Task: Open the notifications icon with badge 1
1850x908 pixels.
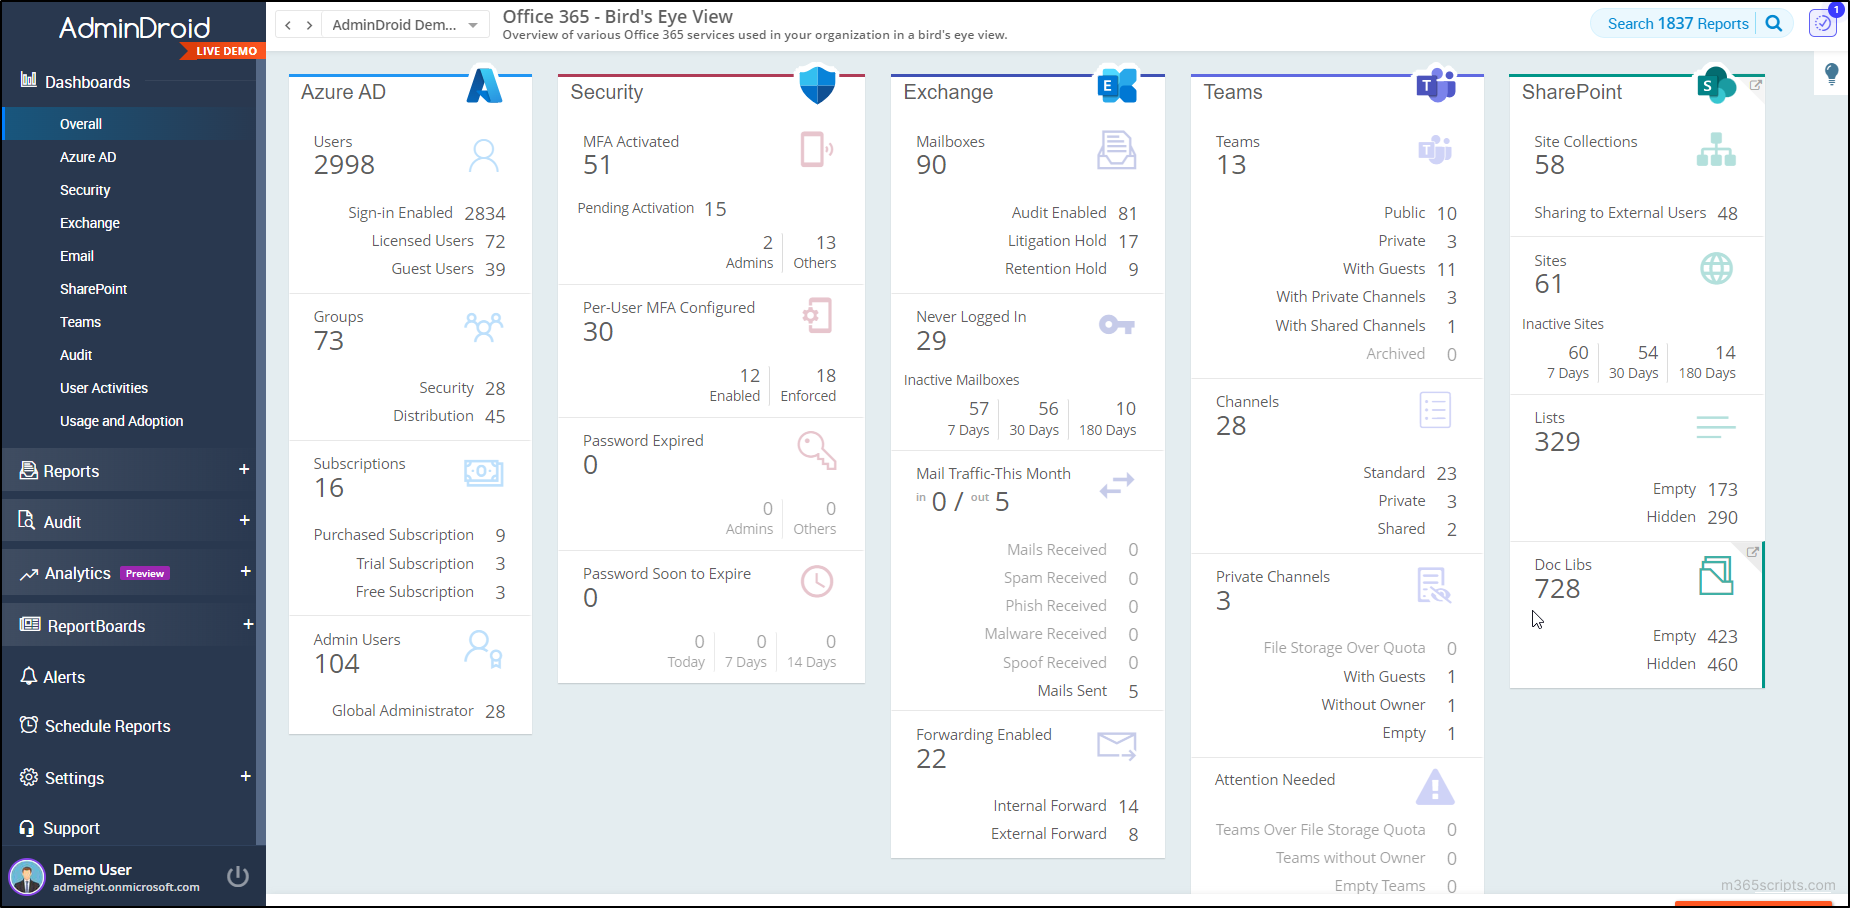Action: (1822, 23)
